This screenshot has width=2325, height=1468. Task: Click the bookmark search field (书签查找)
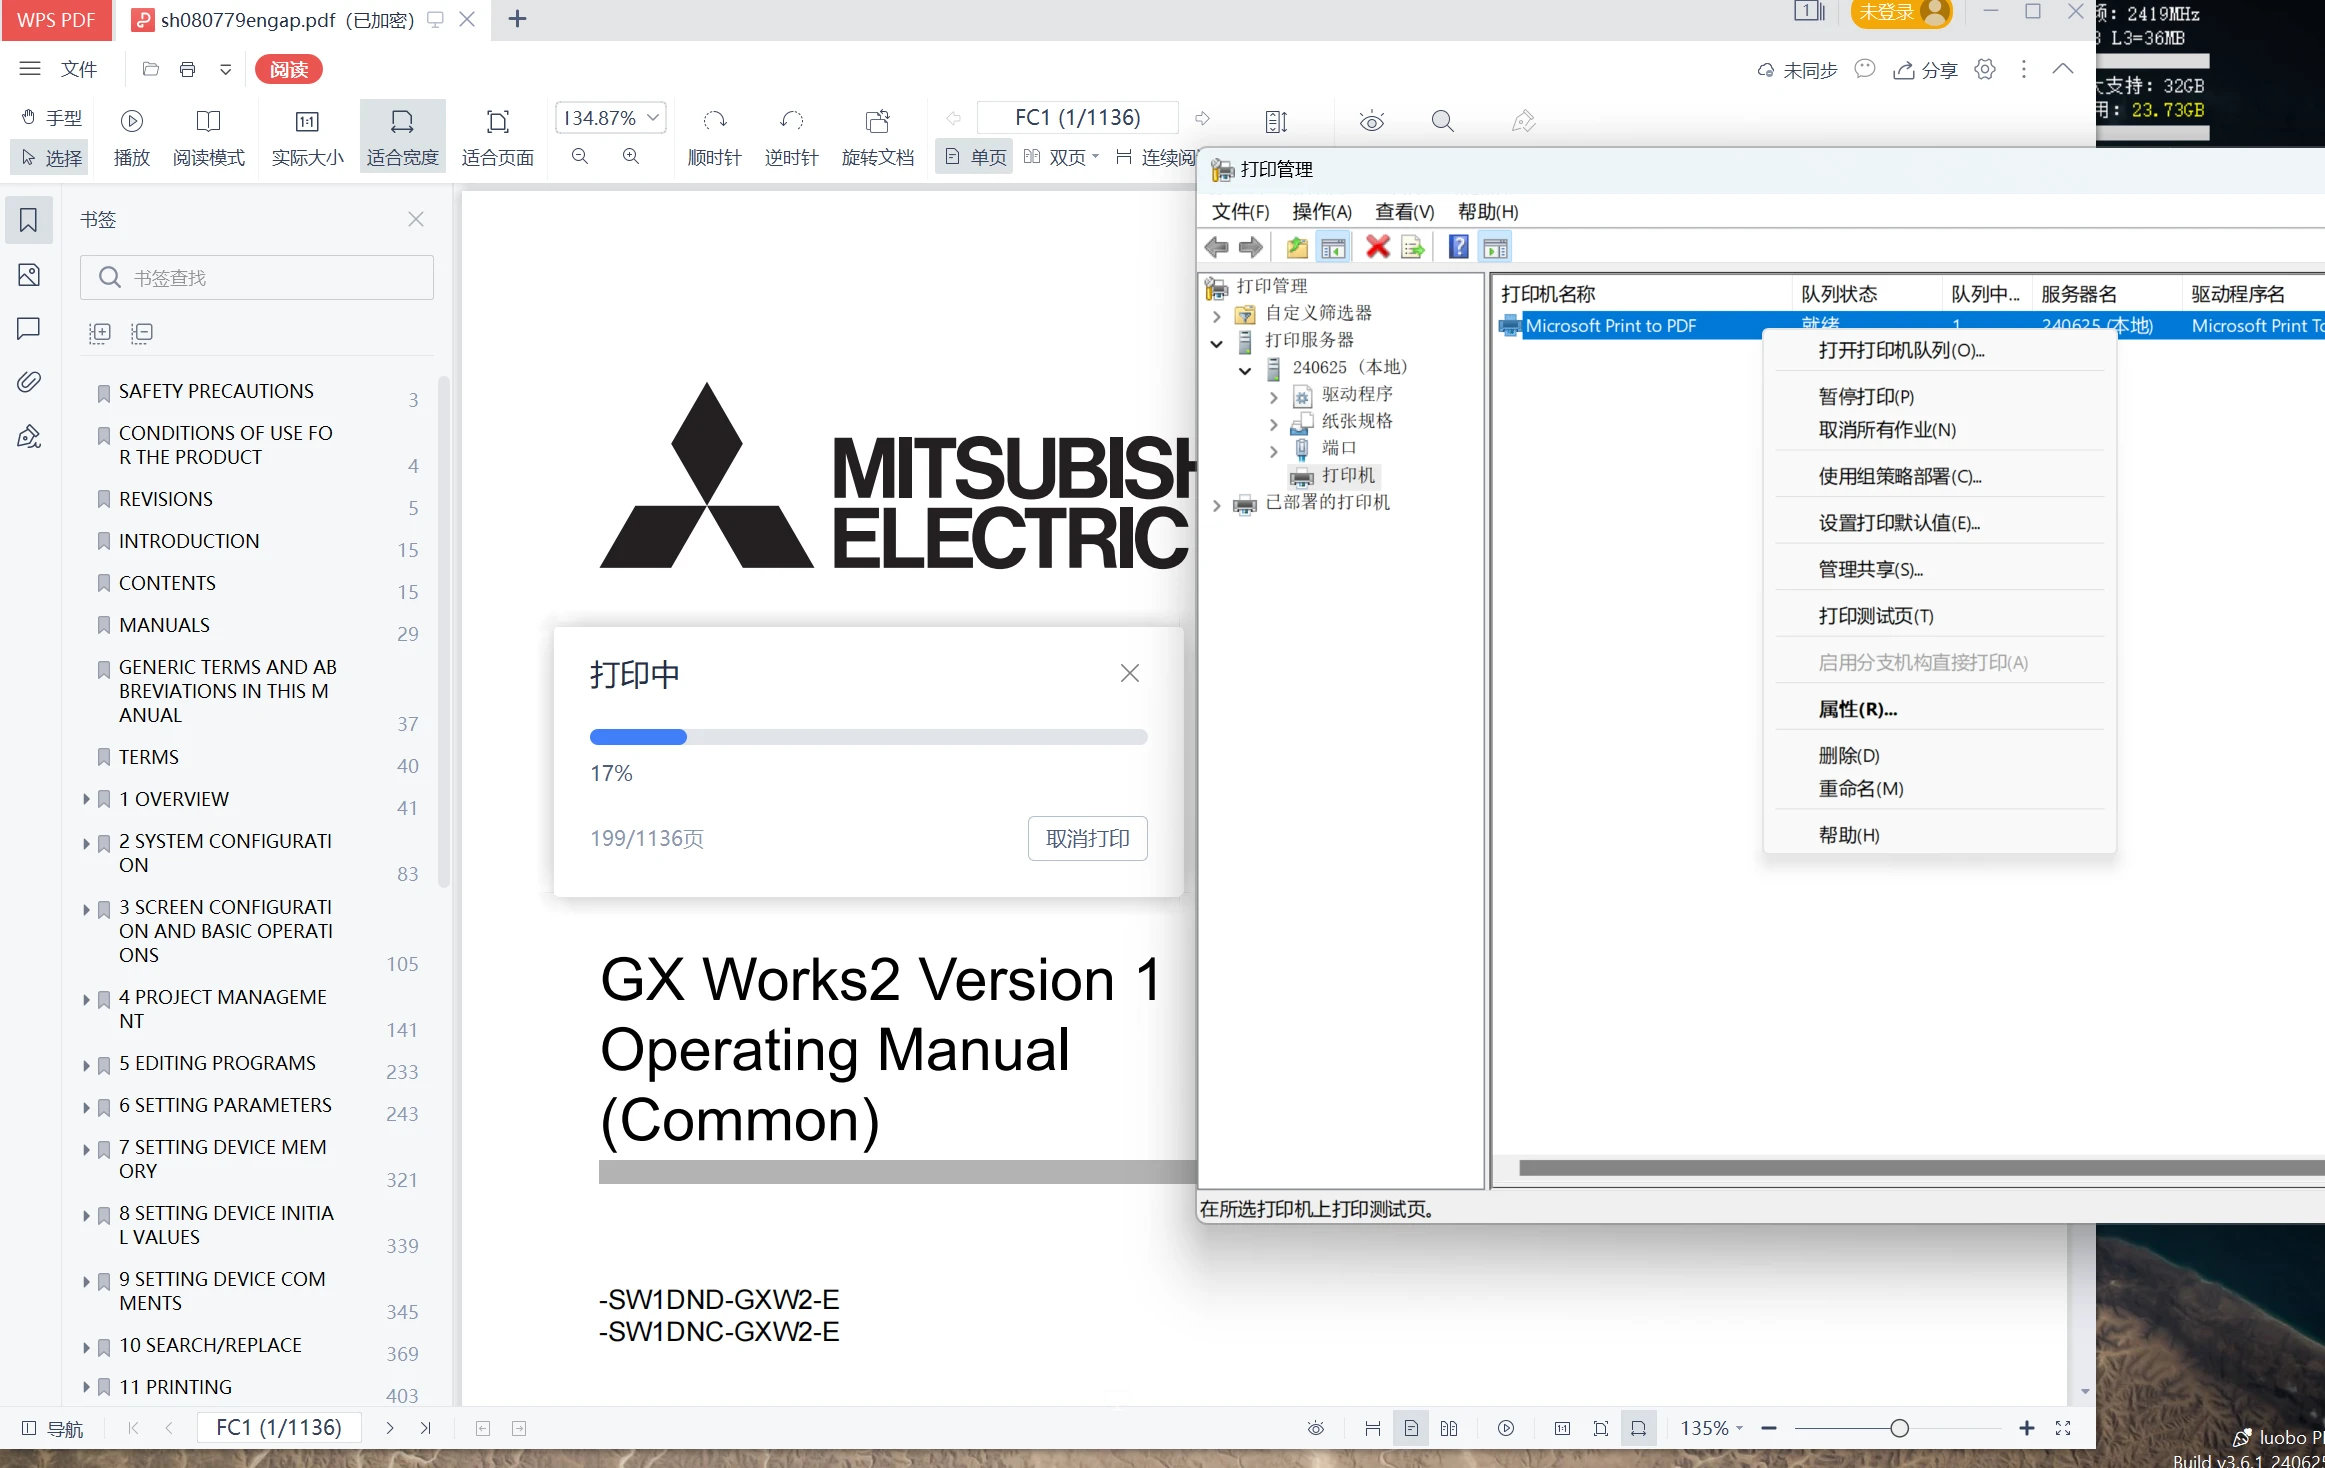(x=257, y=277)
